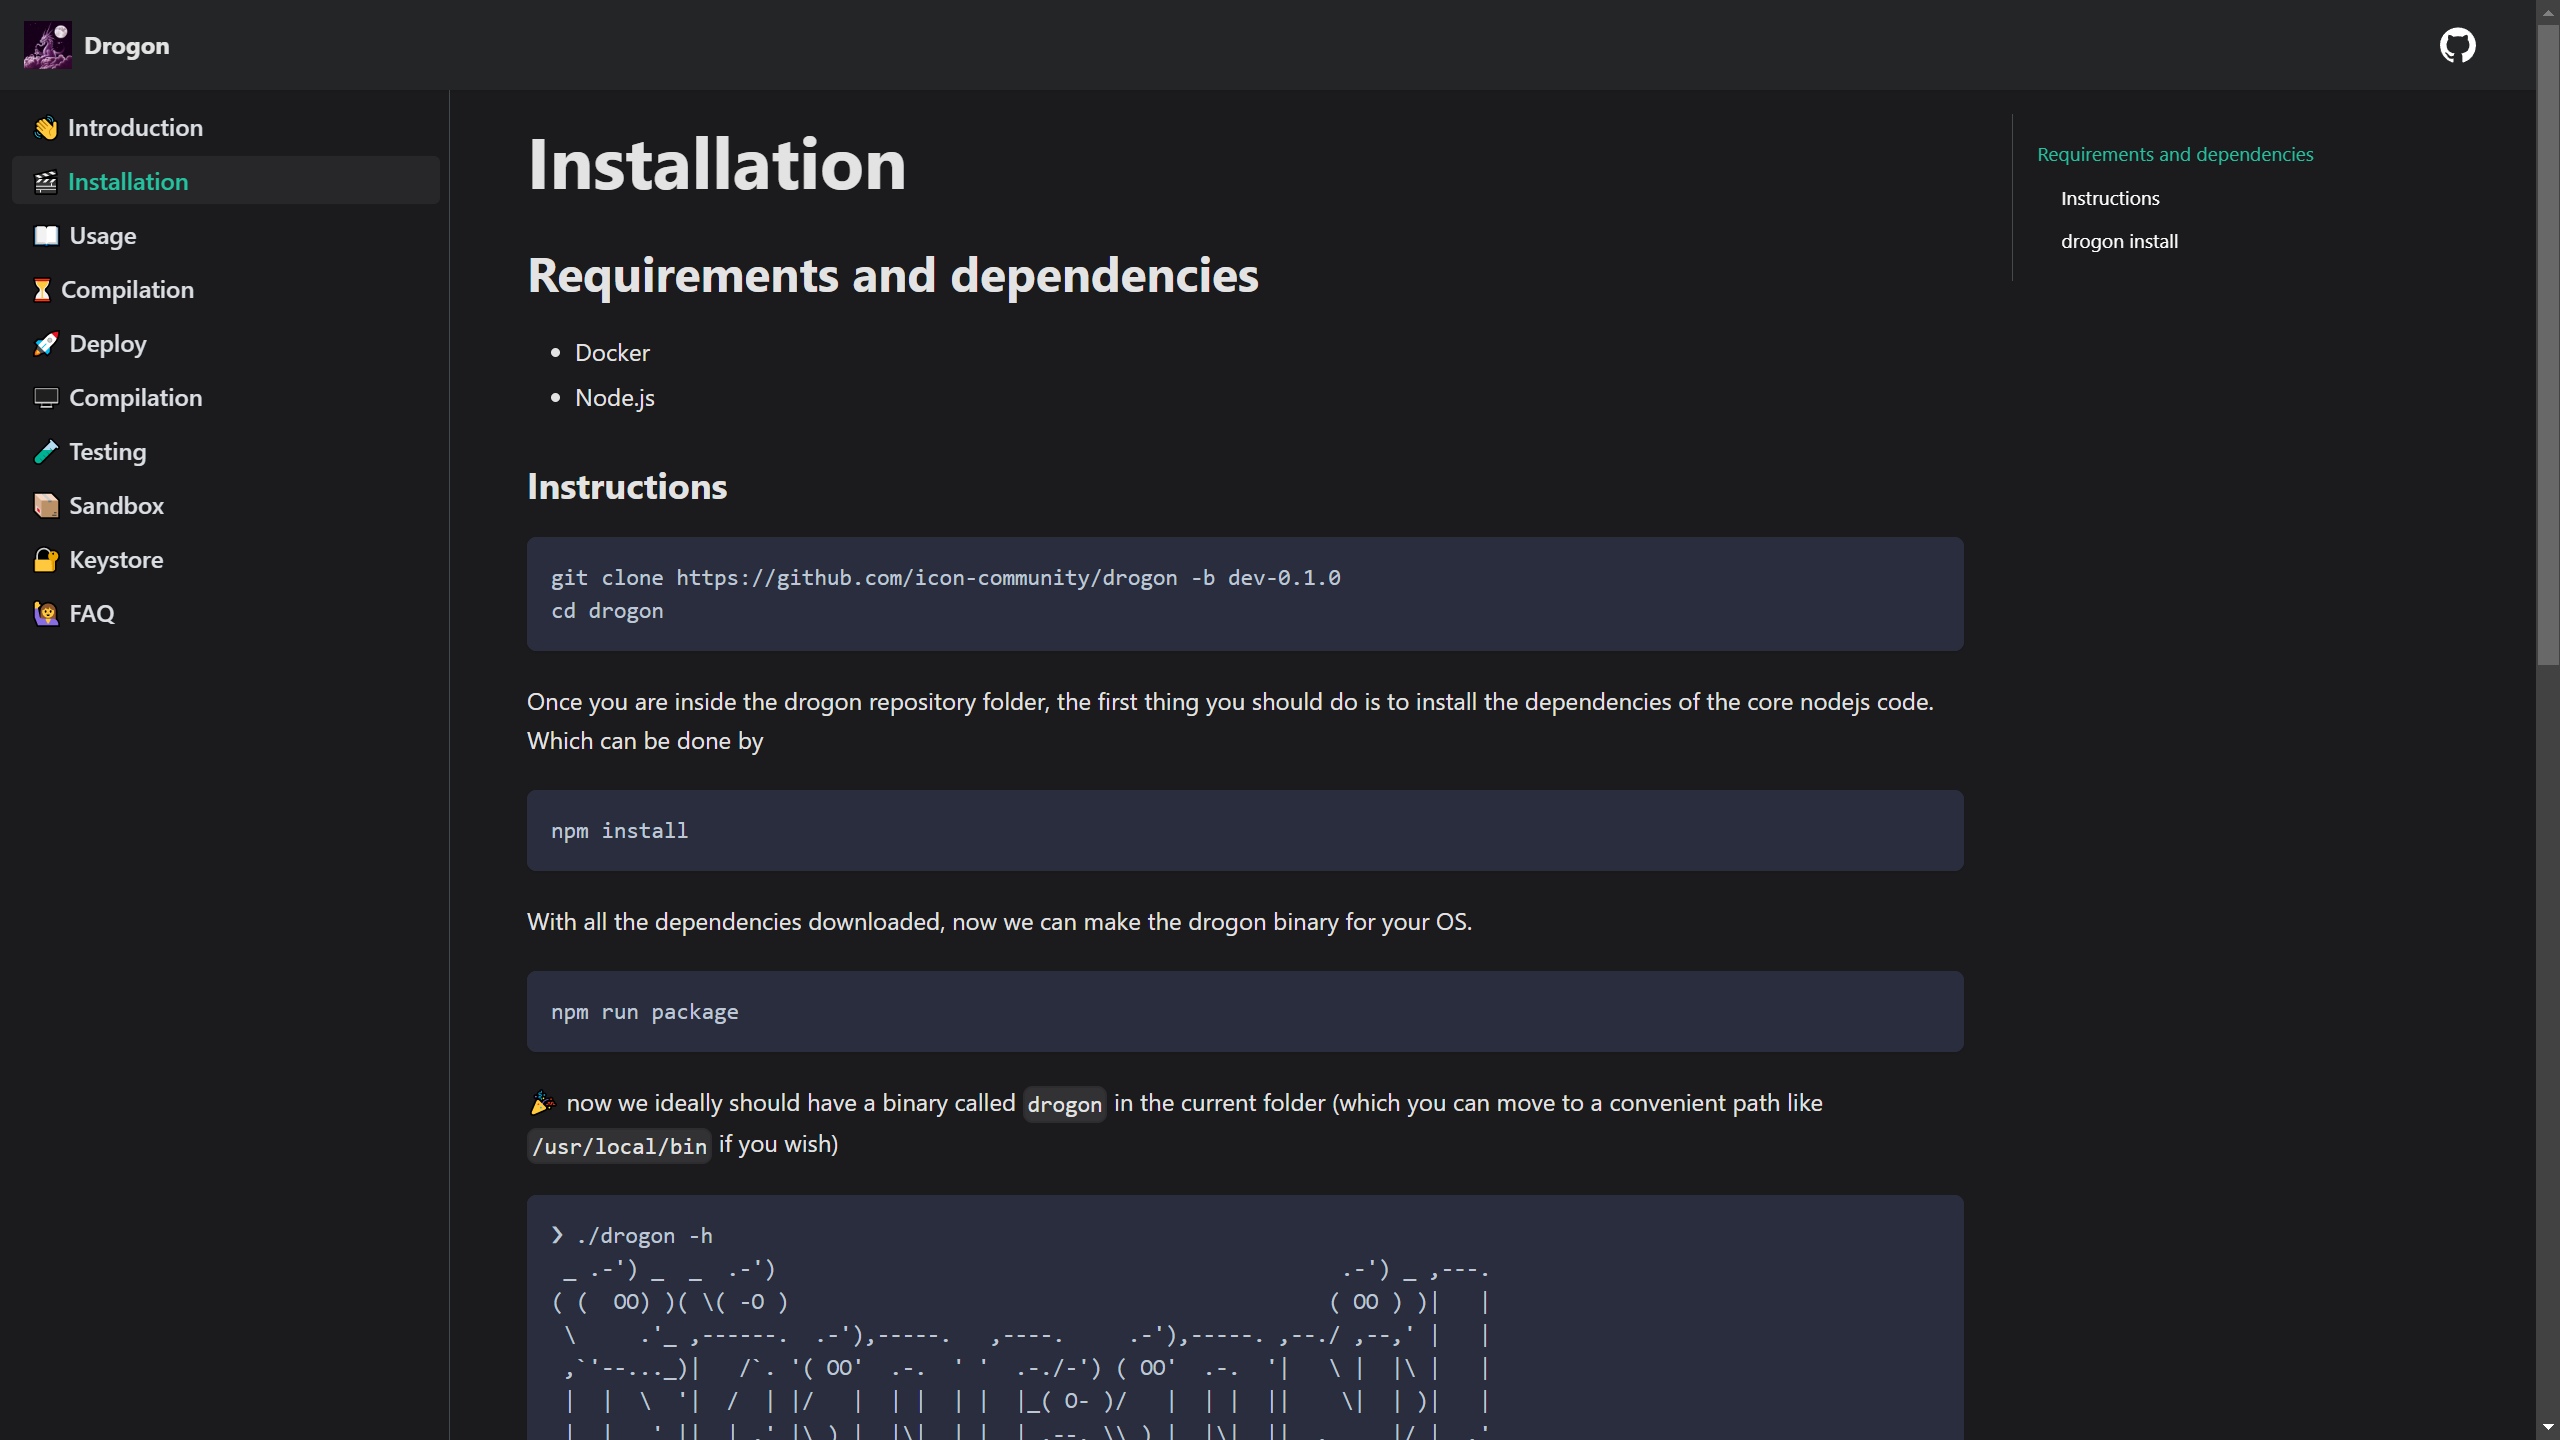Click the package box Sandbox icon
Image resolution: width=2560 pixels, height=1440 pixels.
(46, 506)
